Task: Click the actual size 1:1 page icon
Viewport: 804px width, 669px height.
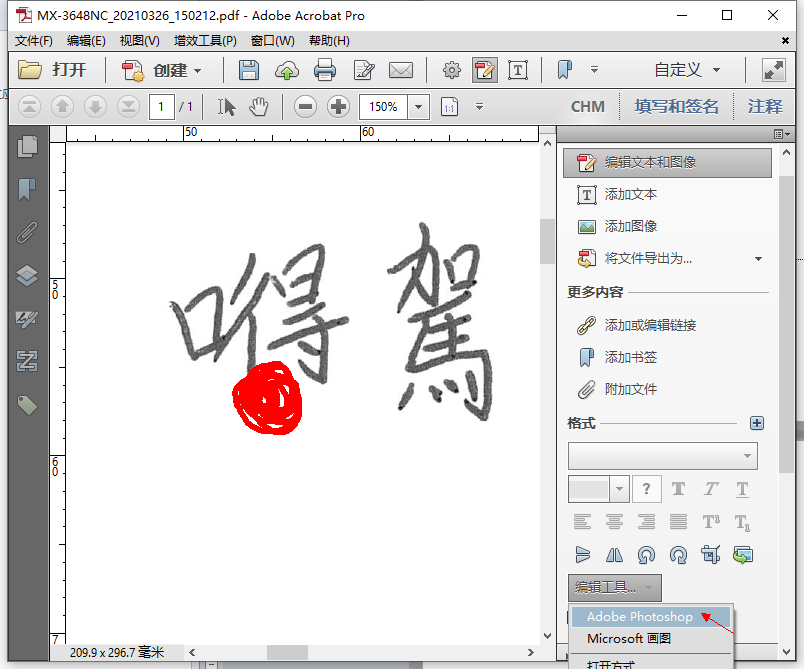Action: (449, 107)
